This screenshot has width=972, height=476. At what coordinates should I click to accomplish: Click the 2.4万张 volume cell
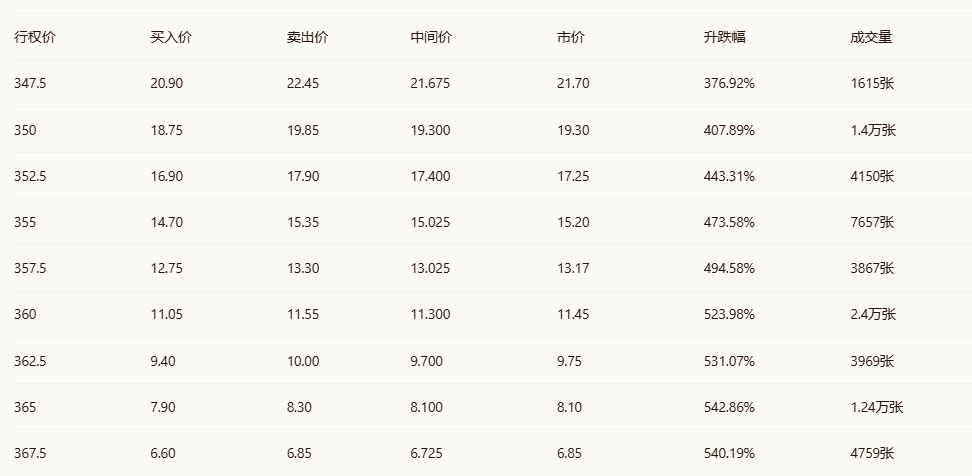[872, 314]
